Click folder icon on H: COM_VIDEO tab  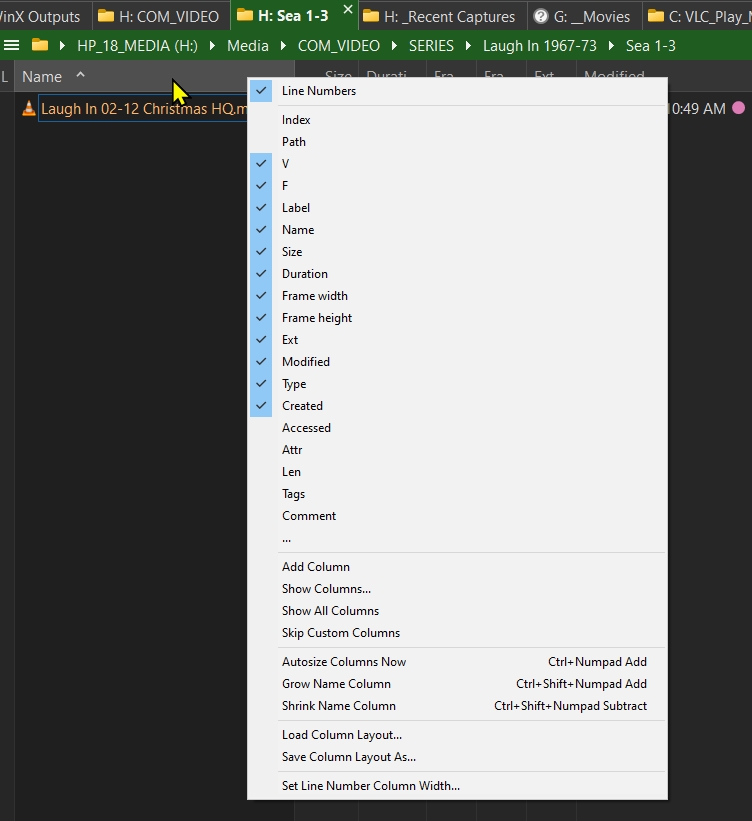pyautogui.click(x=106, y=16)
